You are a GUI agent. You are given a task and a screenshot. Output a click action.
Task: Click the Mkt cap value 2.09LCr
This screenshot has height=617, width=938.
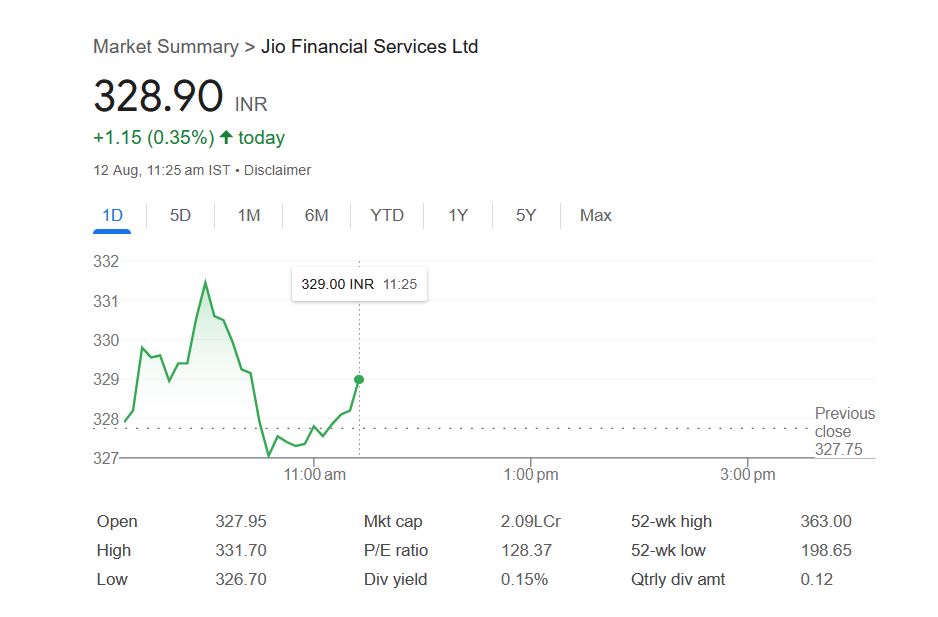click(530, 522)
